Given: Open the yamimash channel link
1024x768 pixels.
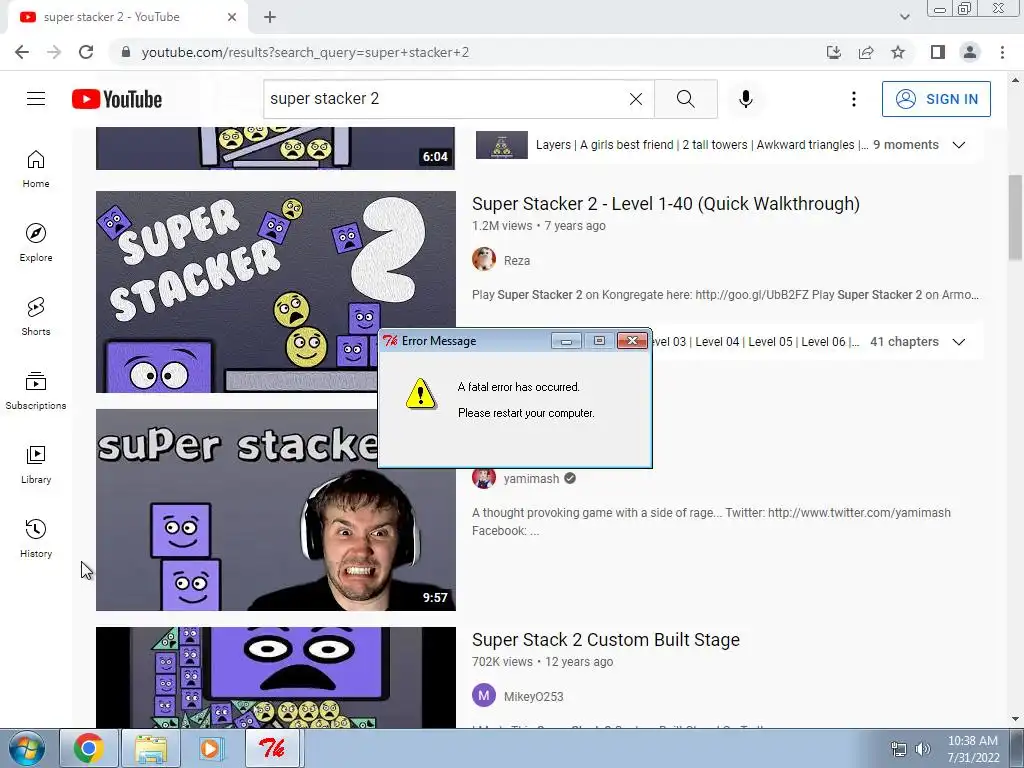Looking at the screenshot, I should pyautogui.click(x=531, y=479).
